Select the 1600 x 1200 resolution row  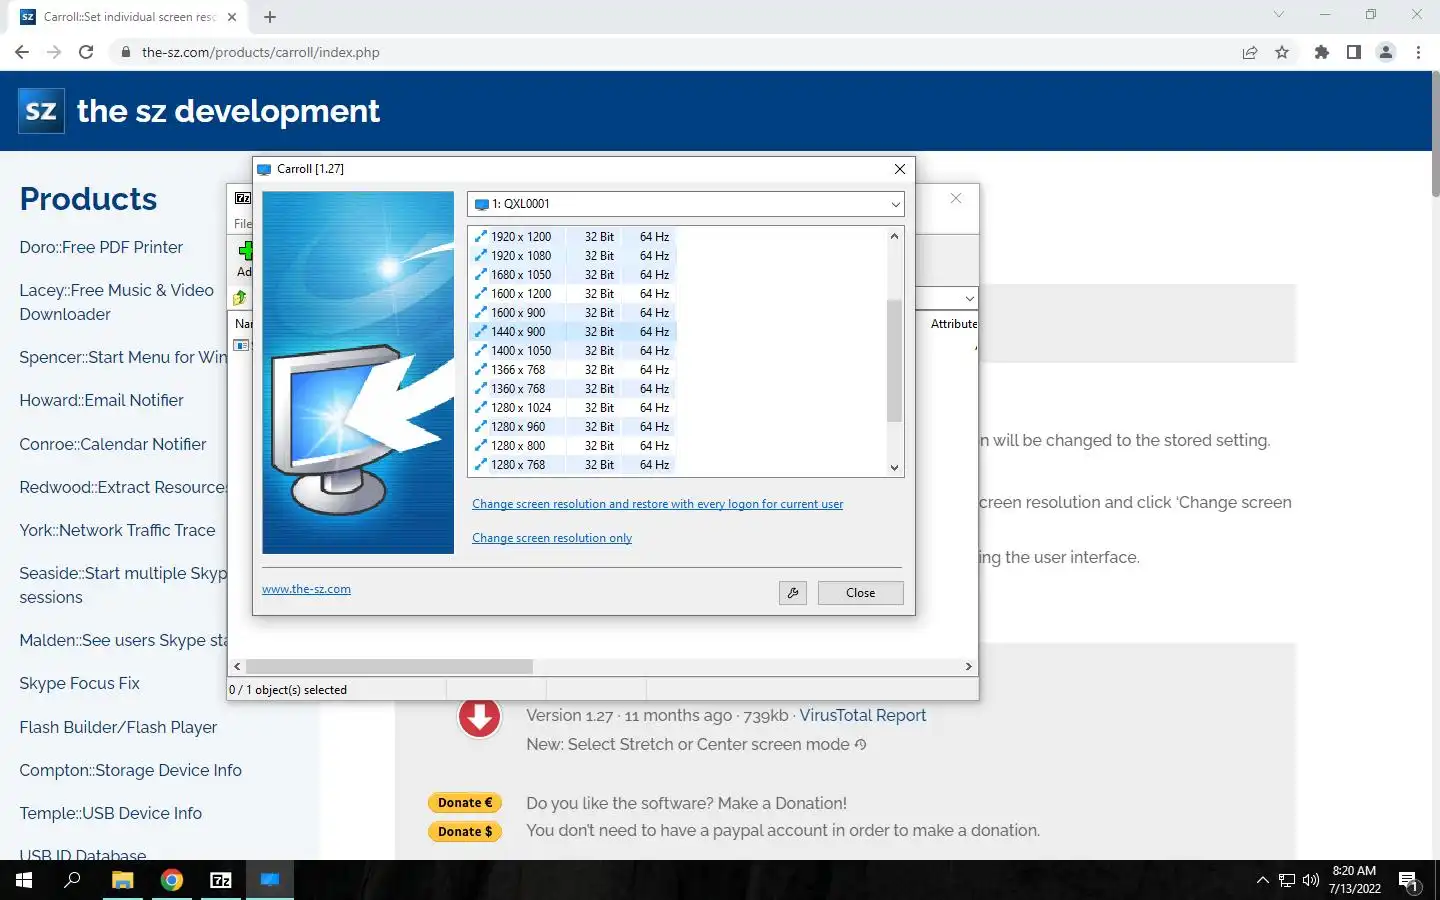tap(574, 294)
